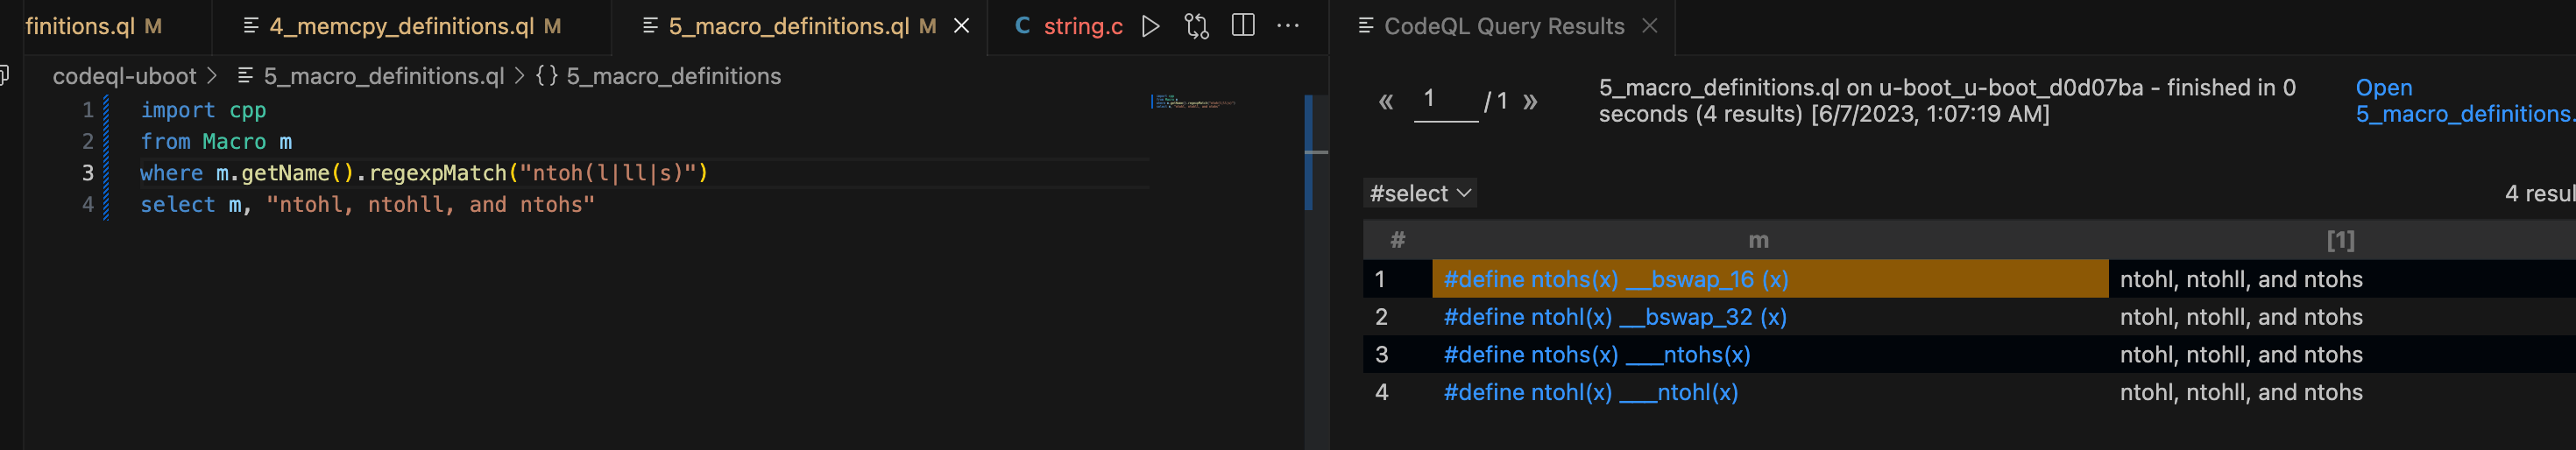Image resolution: width=2576 pixels, height=450 pixels.
Task: Run the query with the play icon
Action: pos(1150,26)
